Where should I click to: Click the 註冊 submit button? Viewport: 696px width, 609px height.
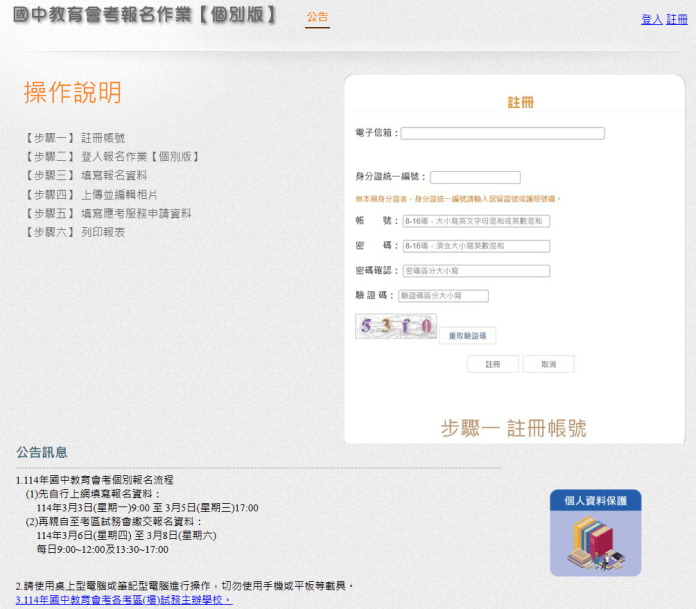pos(493,364)
